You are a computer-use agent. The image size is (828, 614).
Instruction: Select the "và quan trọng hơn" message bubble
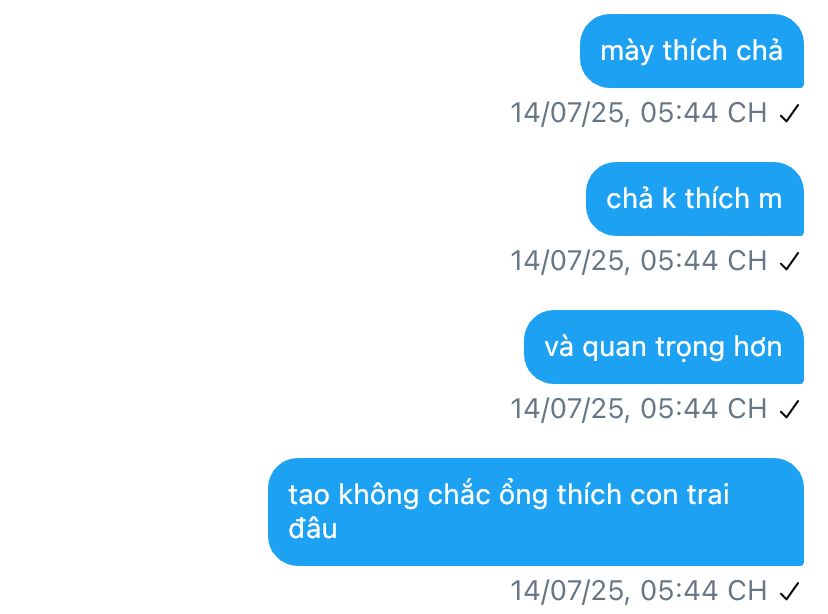tap(664, 347)
